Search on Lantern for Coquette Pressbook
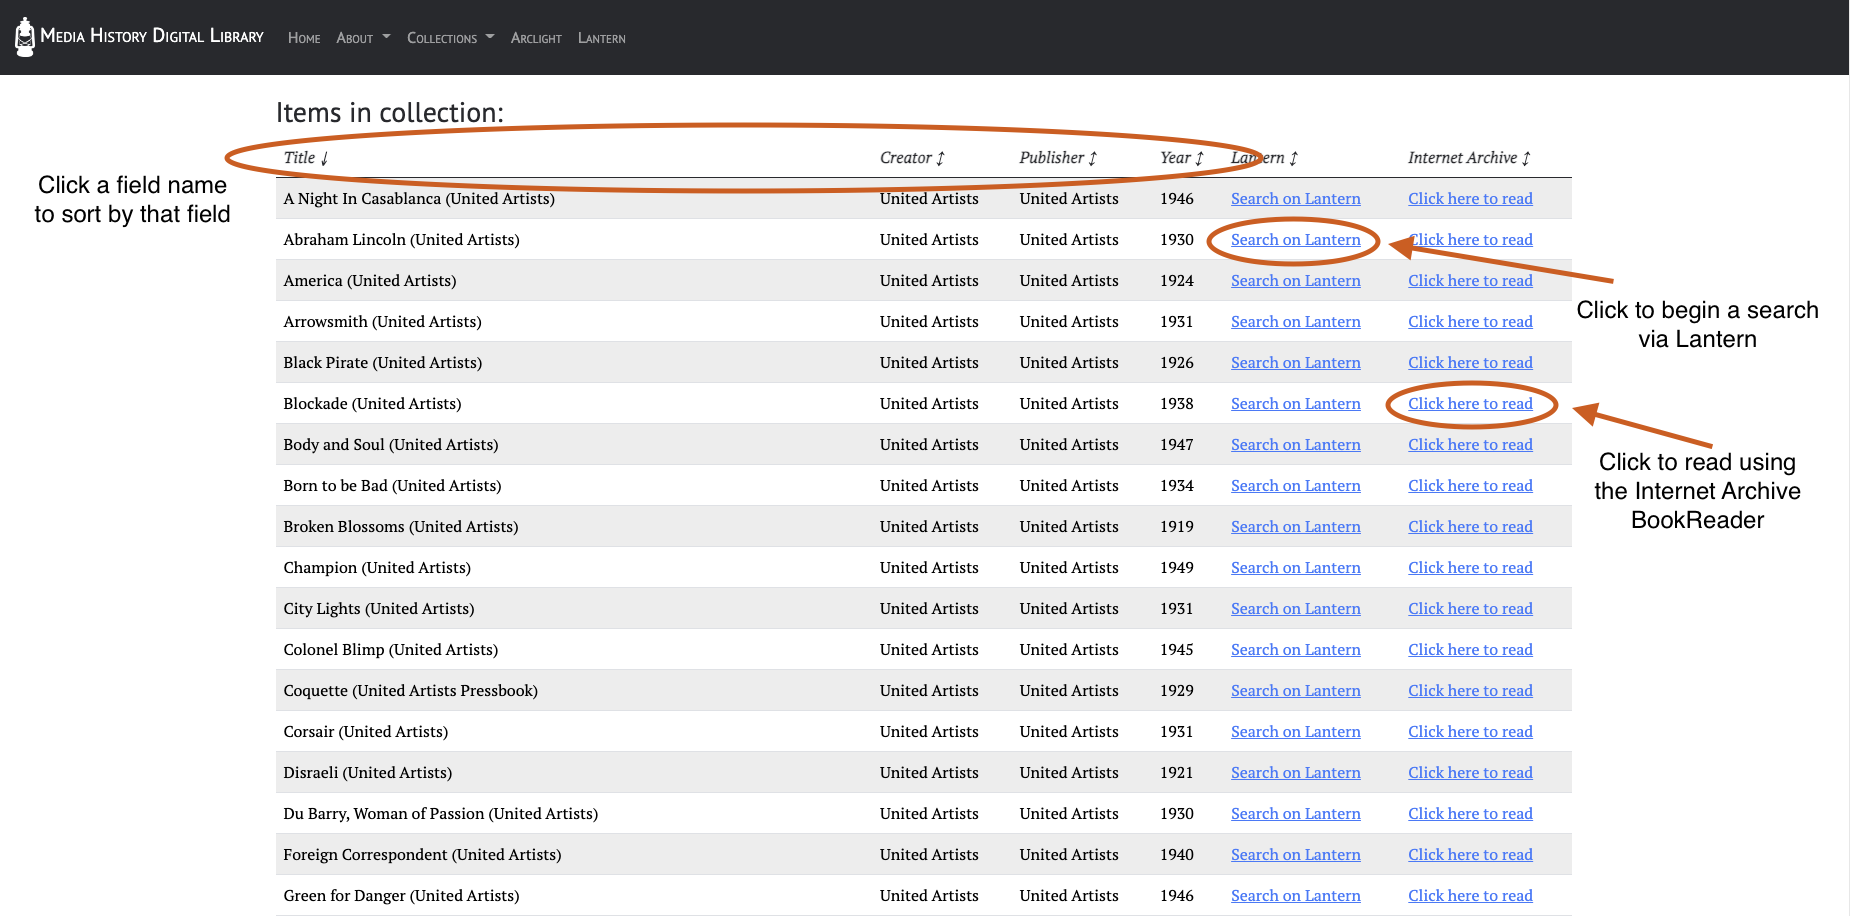 point(1295,691)
